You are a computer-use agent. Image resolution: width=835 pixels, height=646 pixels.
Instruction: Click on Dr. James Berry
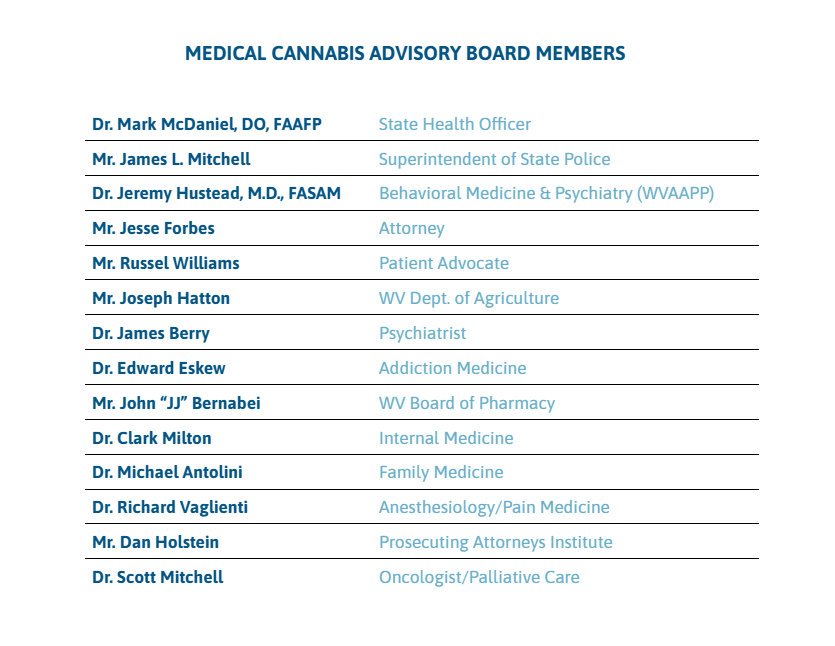click(151, 333)
